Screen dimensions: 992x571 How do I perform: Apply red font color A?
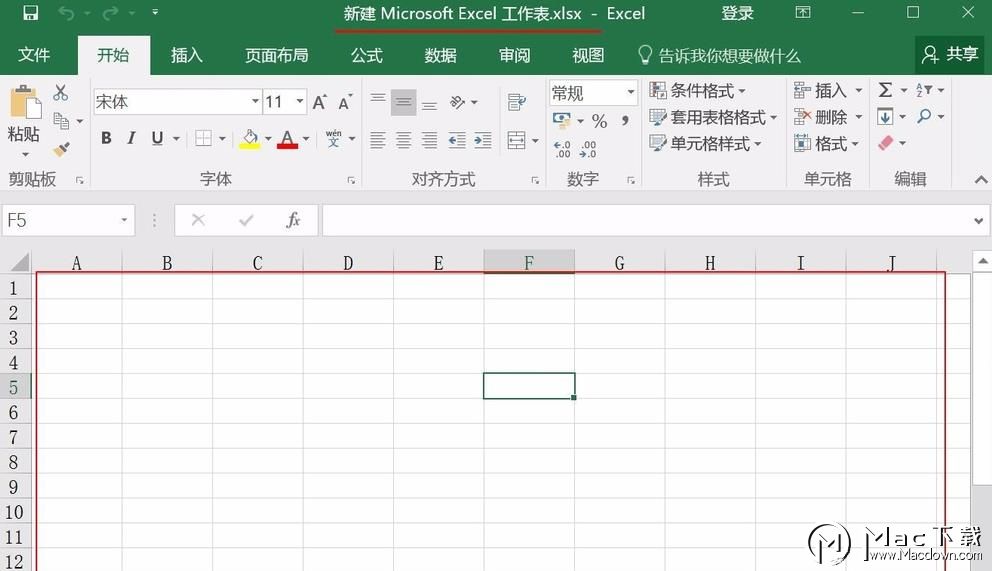287,138
